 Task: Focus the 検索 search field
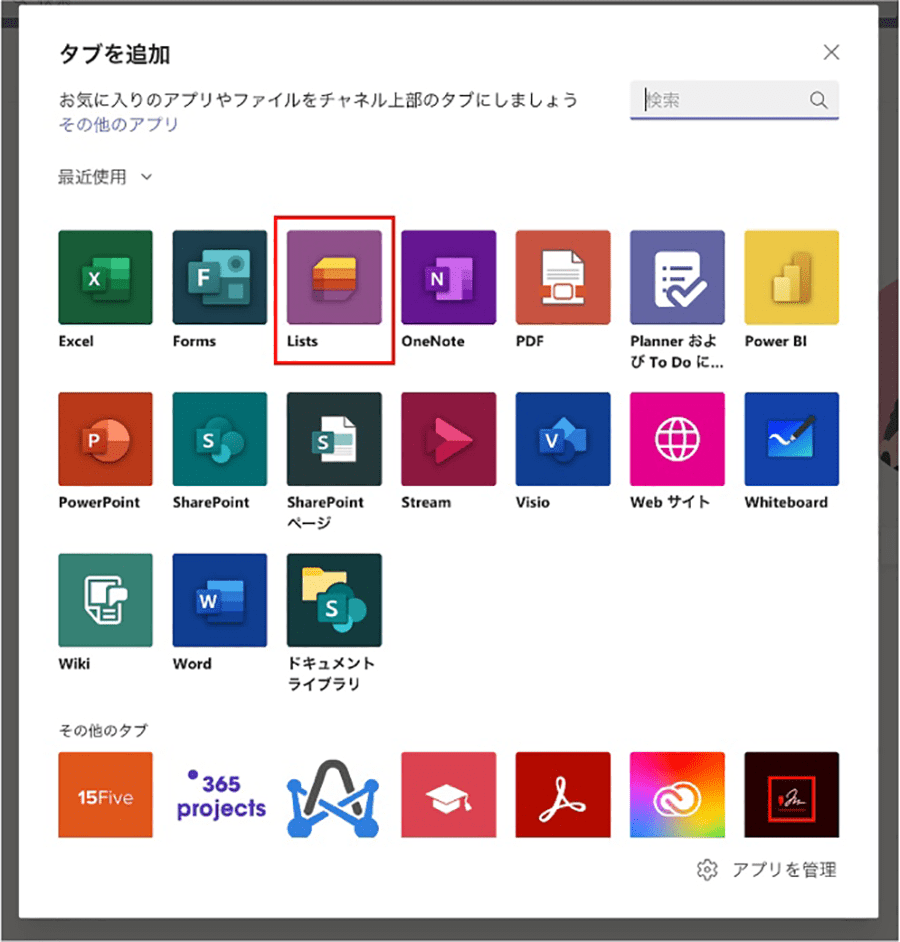coord(734,100)
